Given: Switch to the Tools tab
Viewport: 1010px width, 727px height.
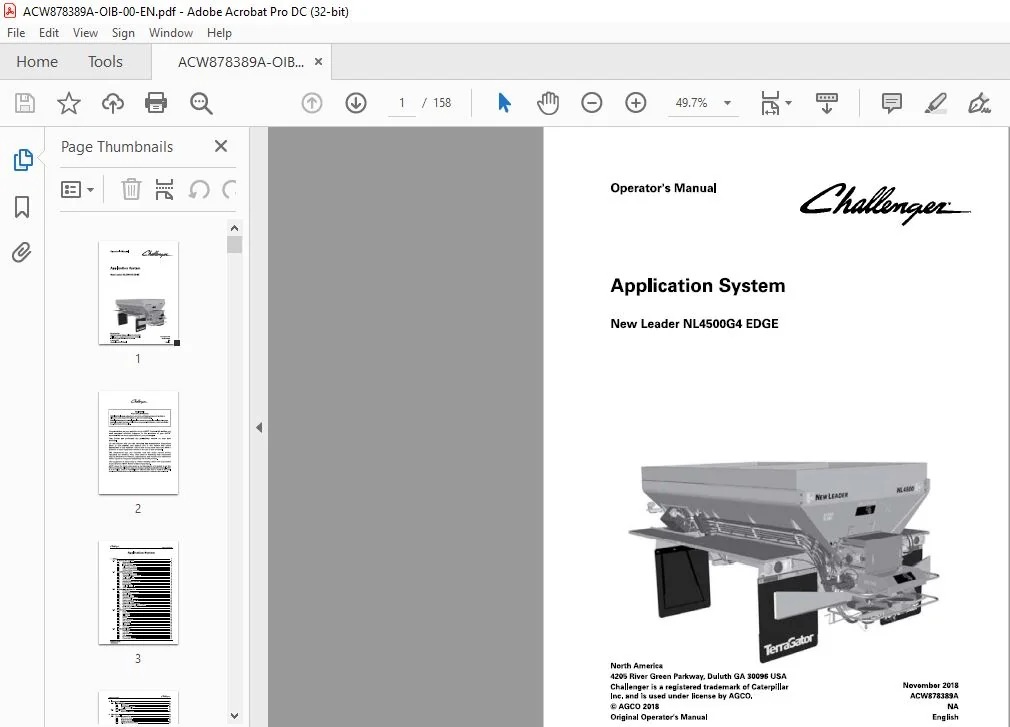Looking at the screenshot, I should (x=105, y=62).
